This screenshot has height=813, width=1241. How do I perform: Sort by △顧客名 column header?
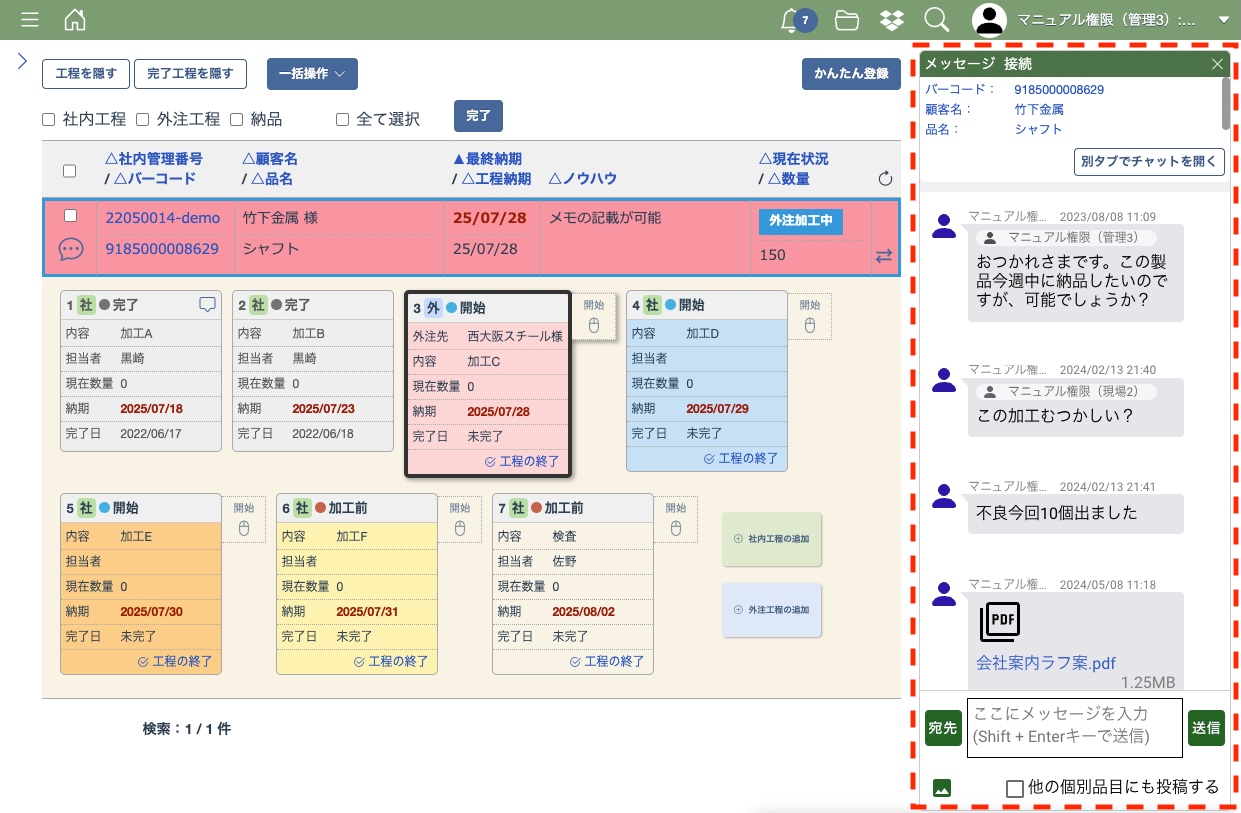(270, 159)
